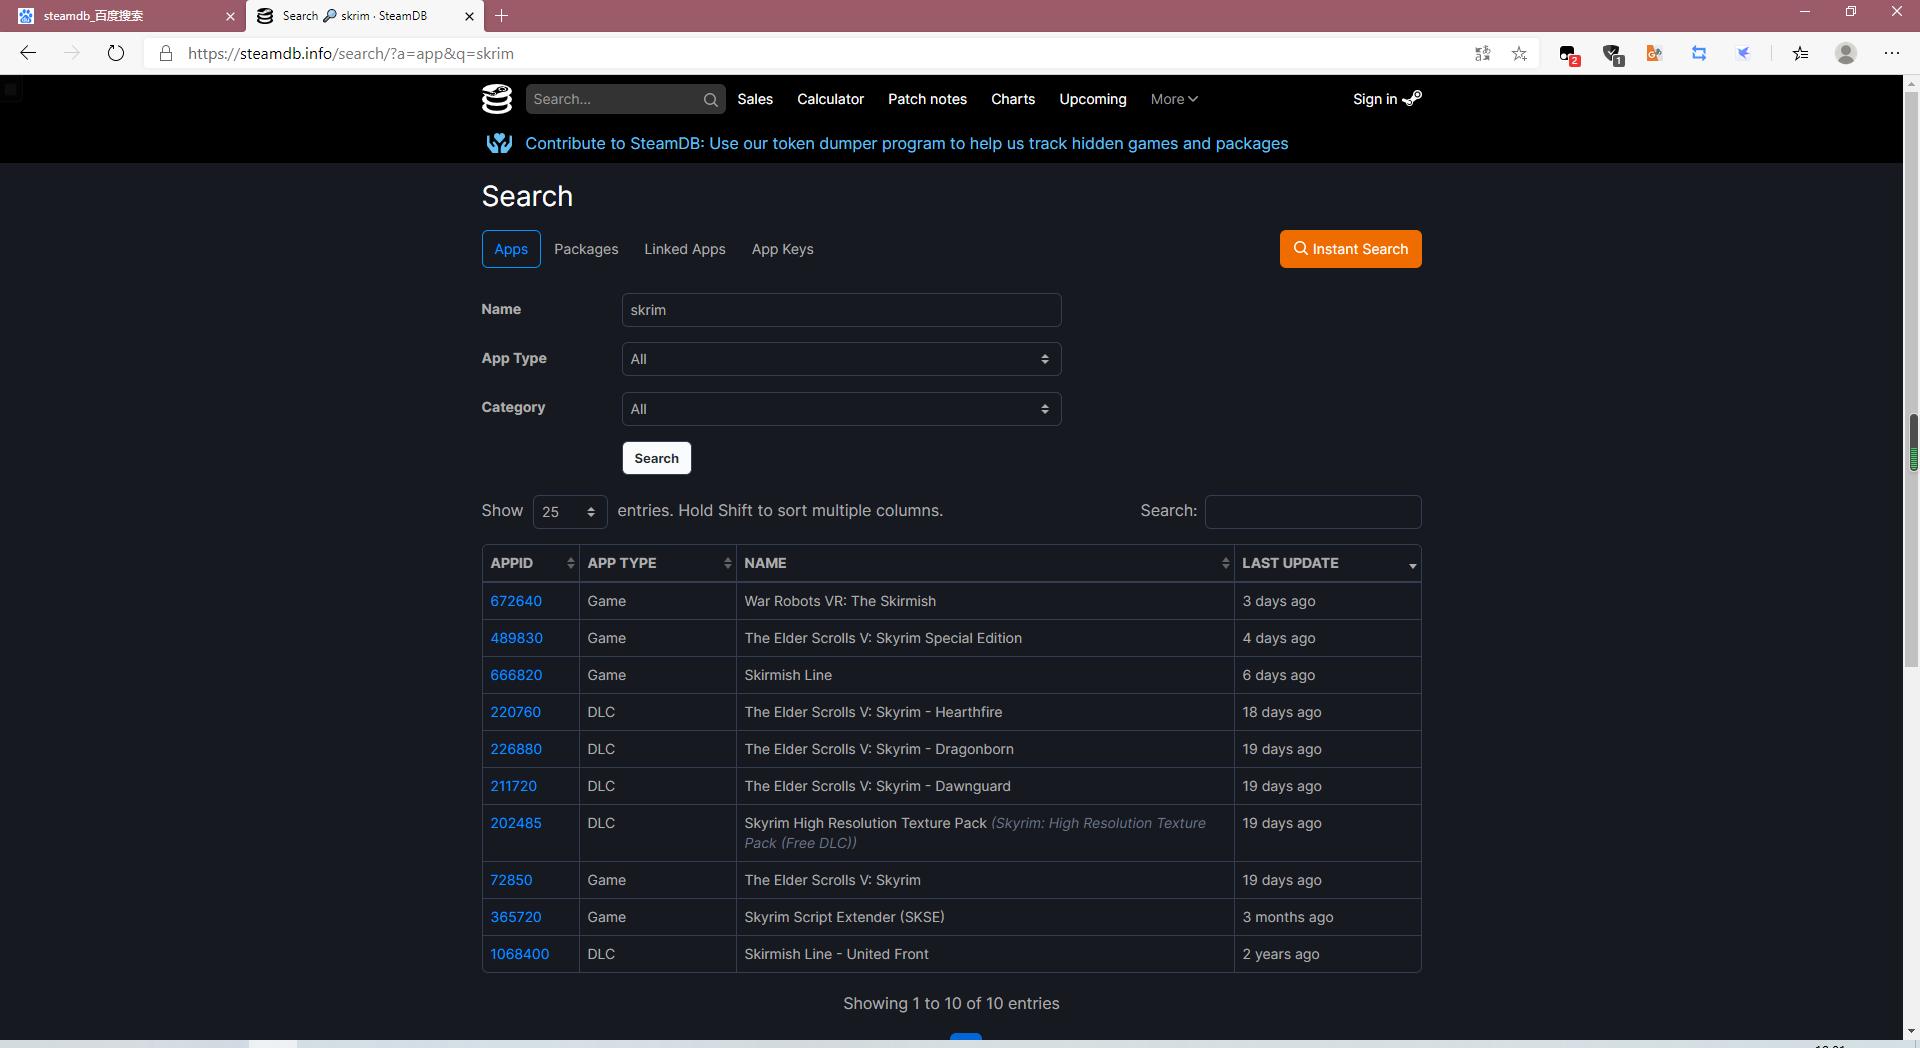1920x1048 pixels.
Task: Open the blue bird extension icon
Action: [x=1743, y=54]
